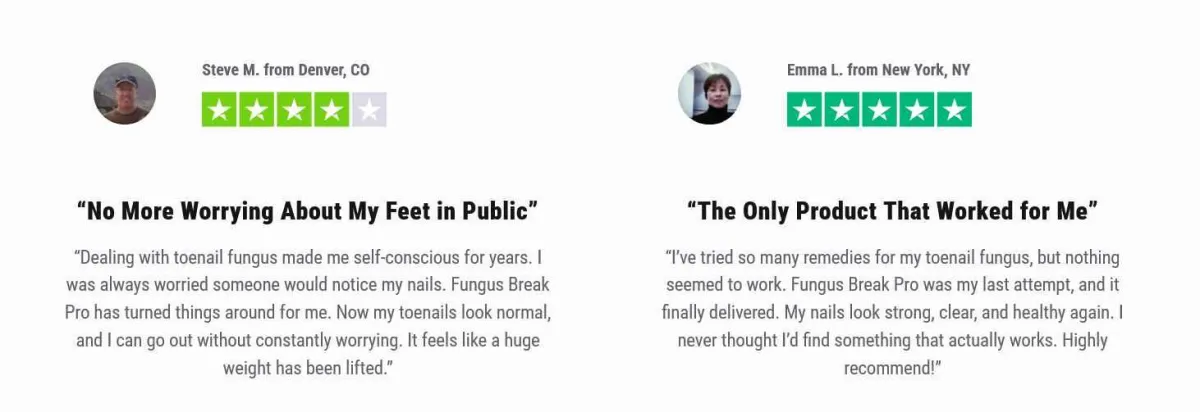1200x412 pixels.
Task: Click Emma L.'s round profile photo
Action: click(710, 93)
